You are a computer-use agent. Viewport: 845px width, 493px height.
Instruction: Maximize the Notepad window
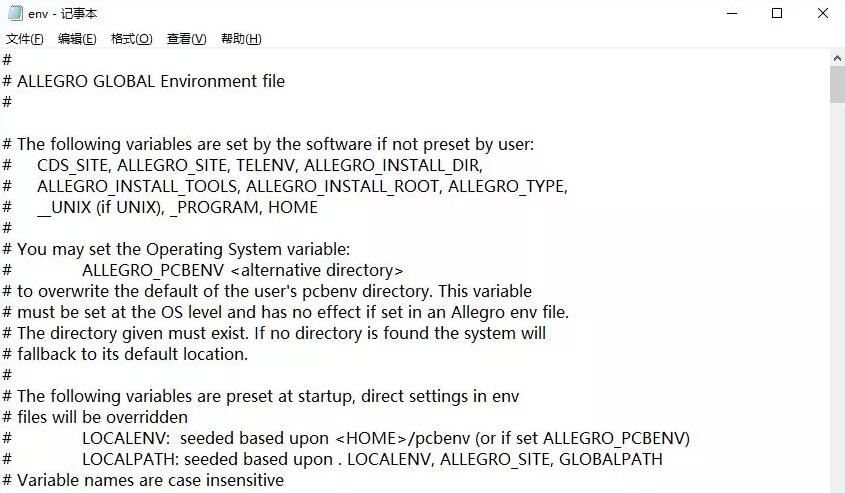777,13
